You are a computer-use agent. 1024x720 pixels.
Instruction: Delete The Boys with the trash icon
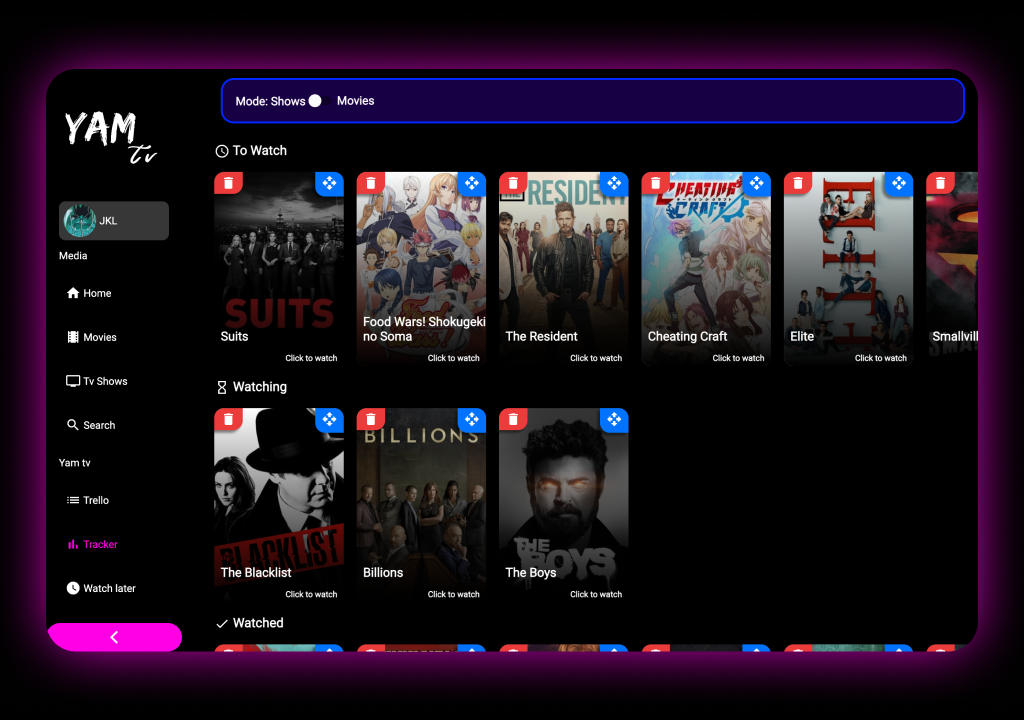click(513, 419)
